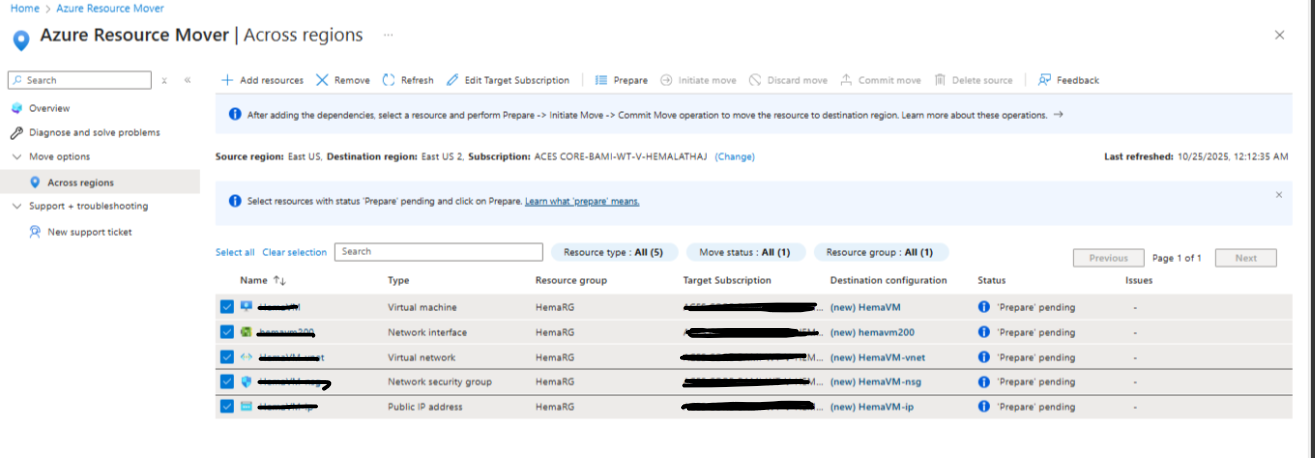Open the ellipsis more options beside the title

point(388,34)
